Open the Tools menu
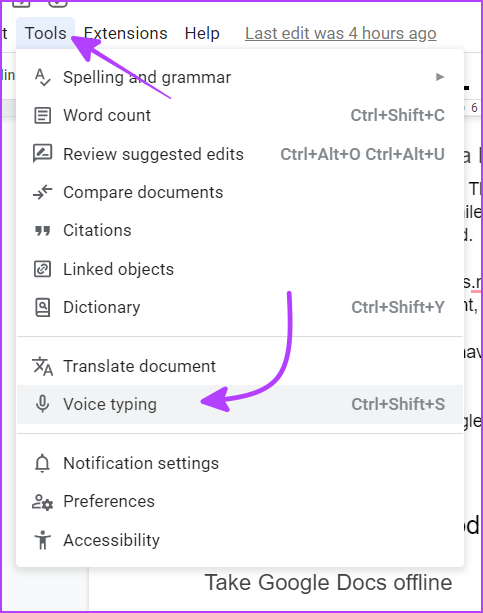 point(45,33)
